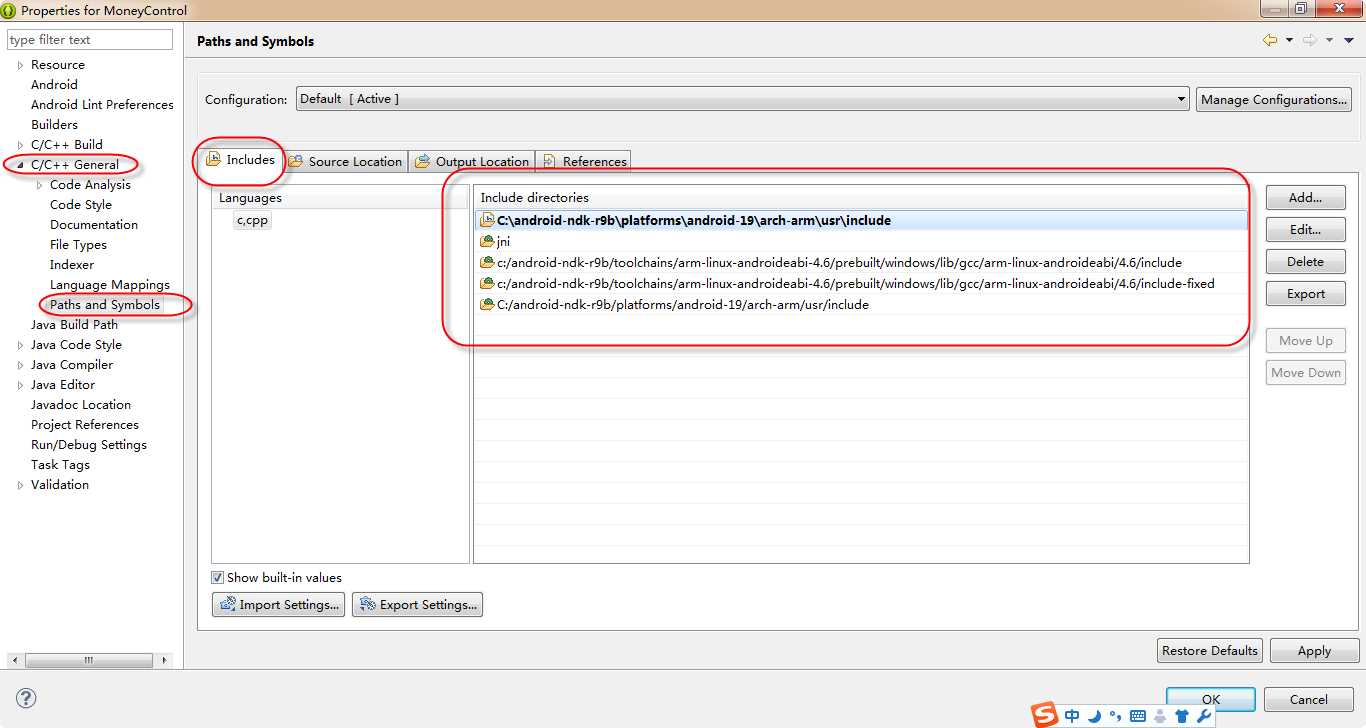Image resolution: width=1366 pixels, height=728 pixels.
Task: Click the type filter text field
Action: 90,40
